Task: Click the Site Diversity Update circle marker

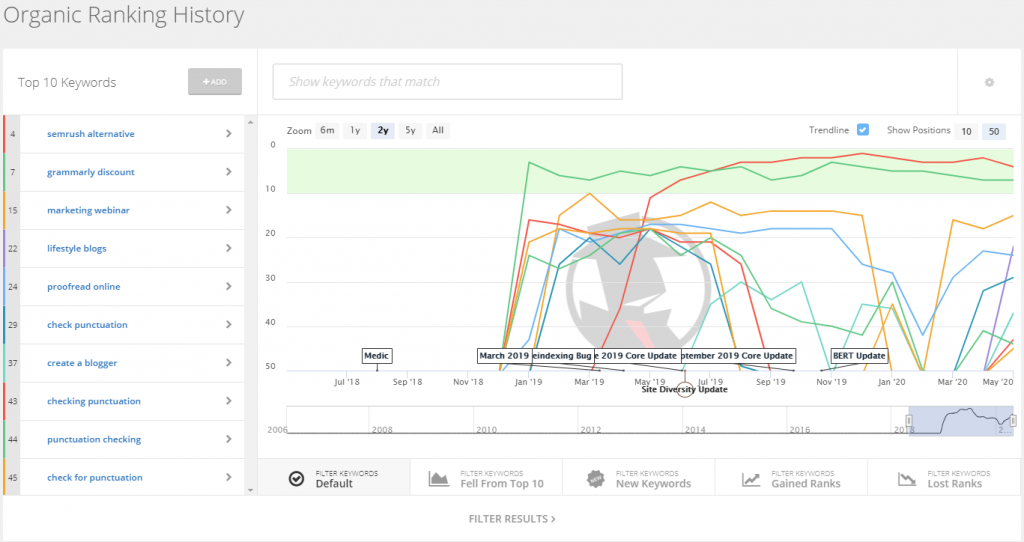Action: [x=685, y=389]
